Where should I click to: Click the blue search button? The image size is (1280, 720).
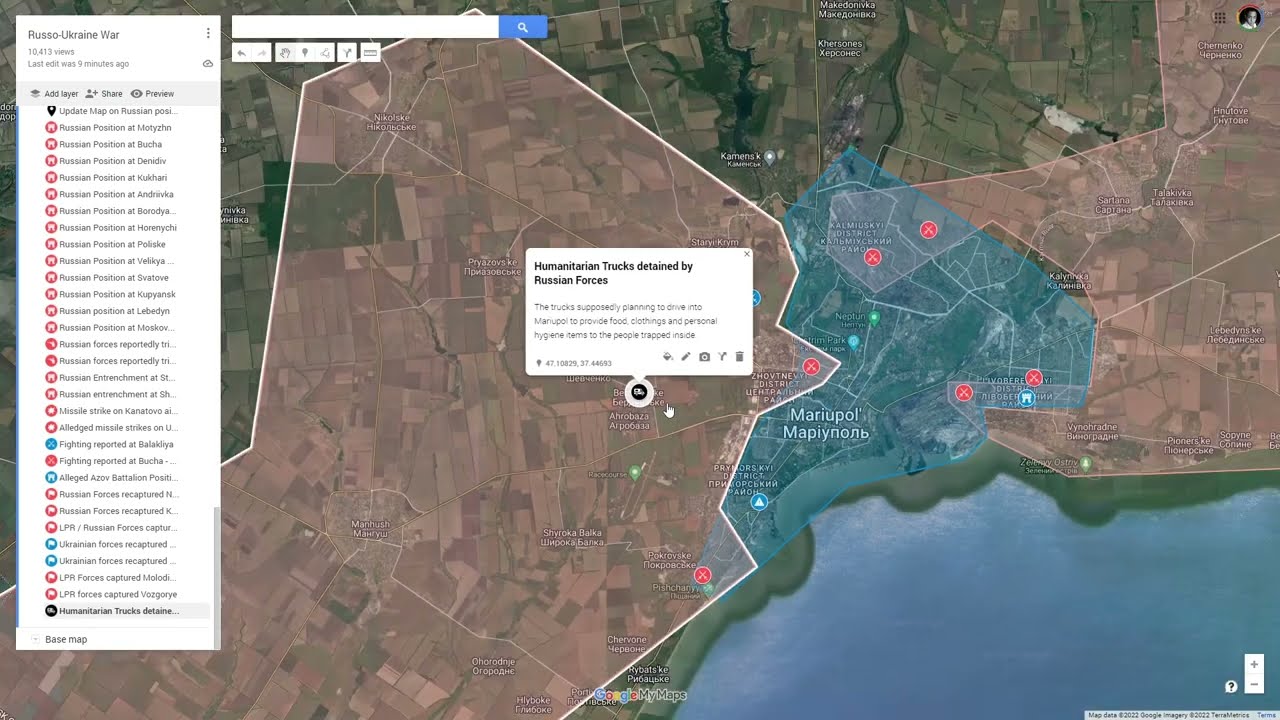tap(522, 27)
